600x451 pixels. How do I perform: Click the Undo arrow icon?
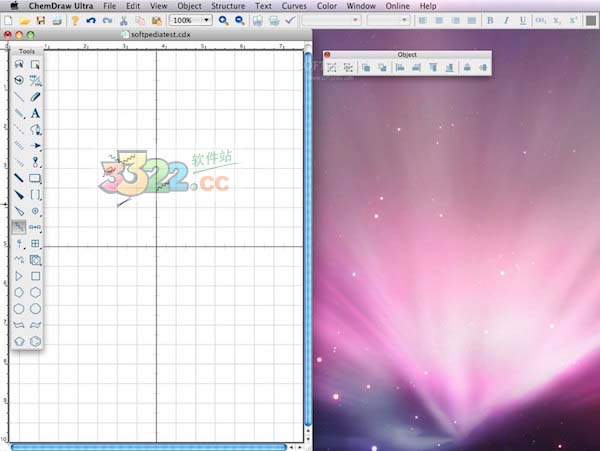coord(91,20)
